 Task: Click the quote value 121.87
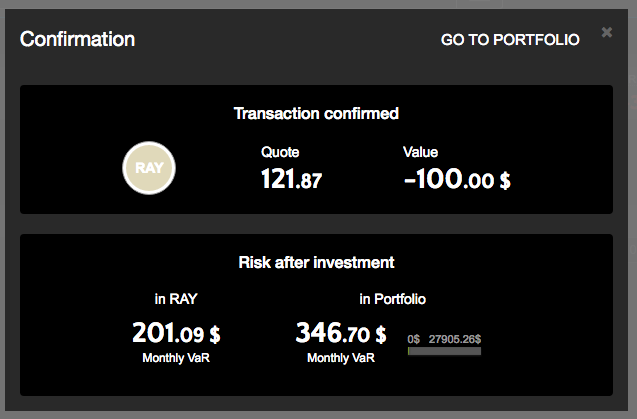point(291,180)
